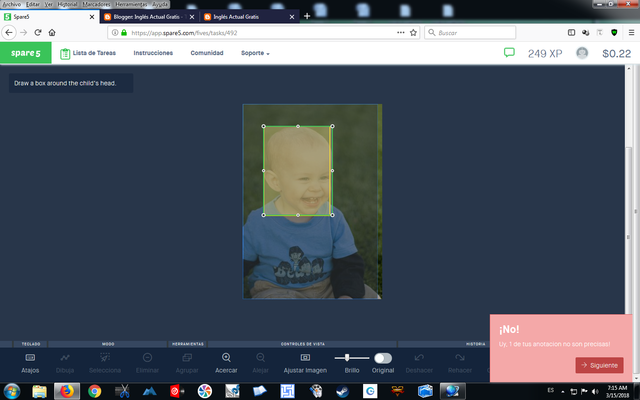Click the bottom-left handle of the box
This screenshot has height=400, width=640.
coord(264,215)
